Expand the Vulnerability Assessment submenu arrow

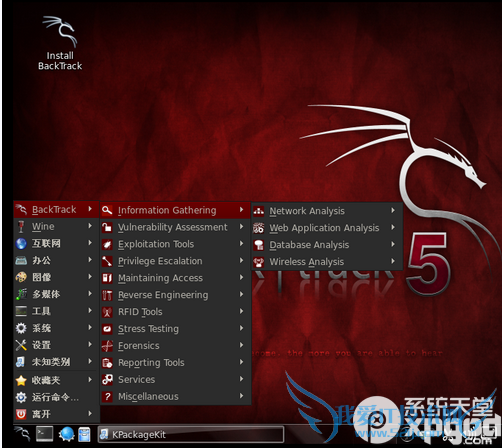[241, 227]
